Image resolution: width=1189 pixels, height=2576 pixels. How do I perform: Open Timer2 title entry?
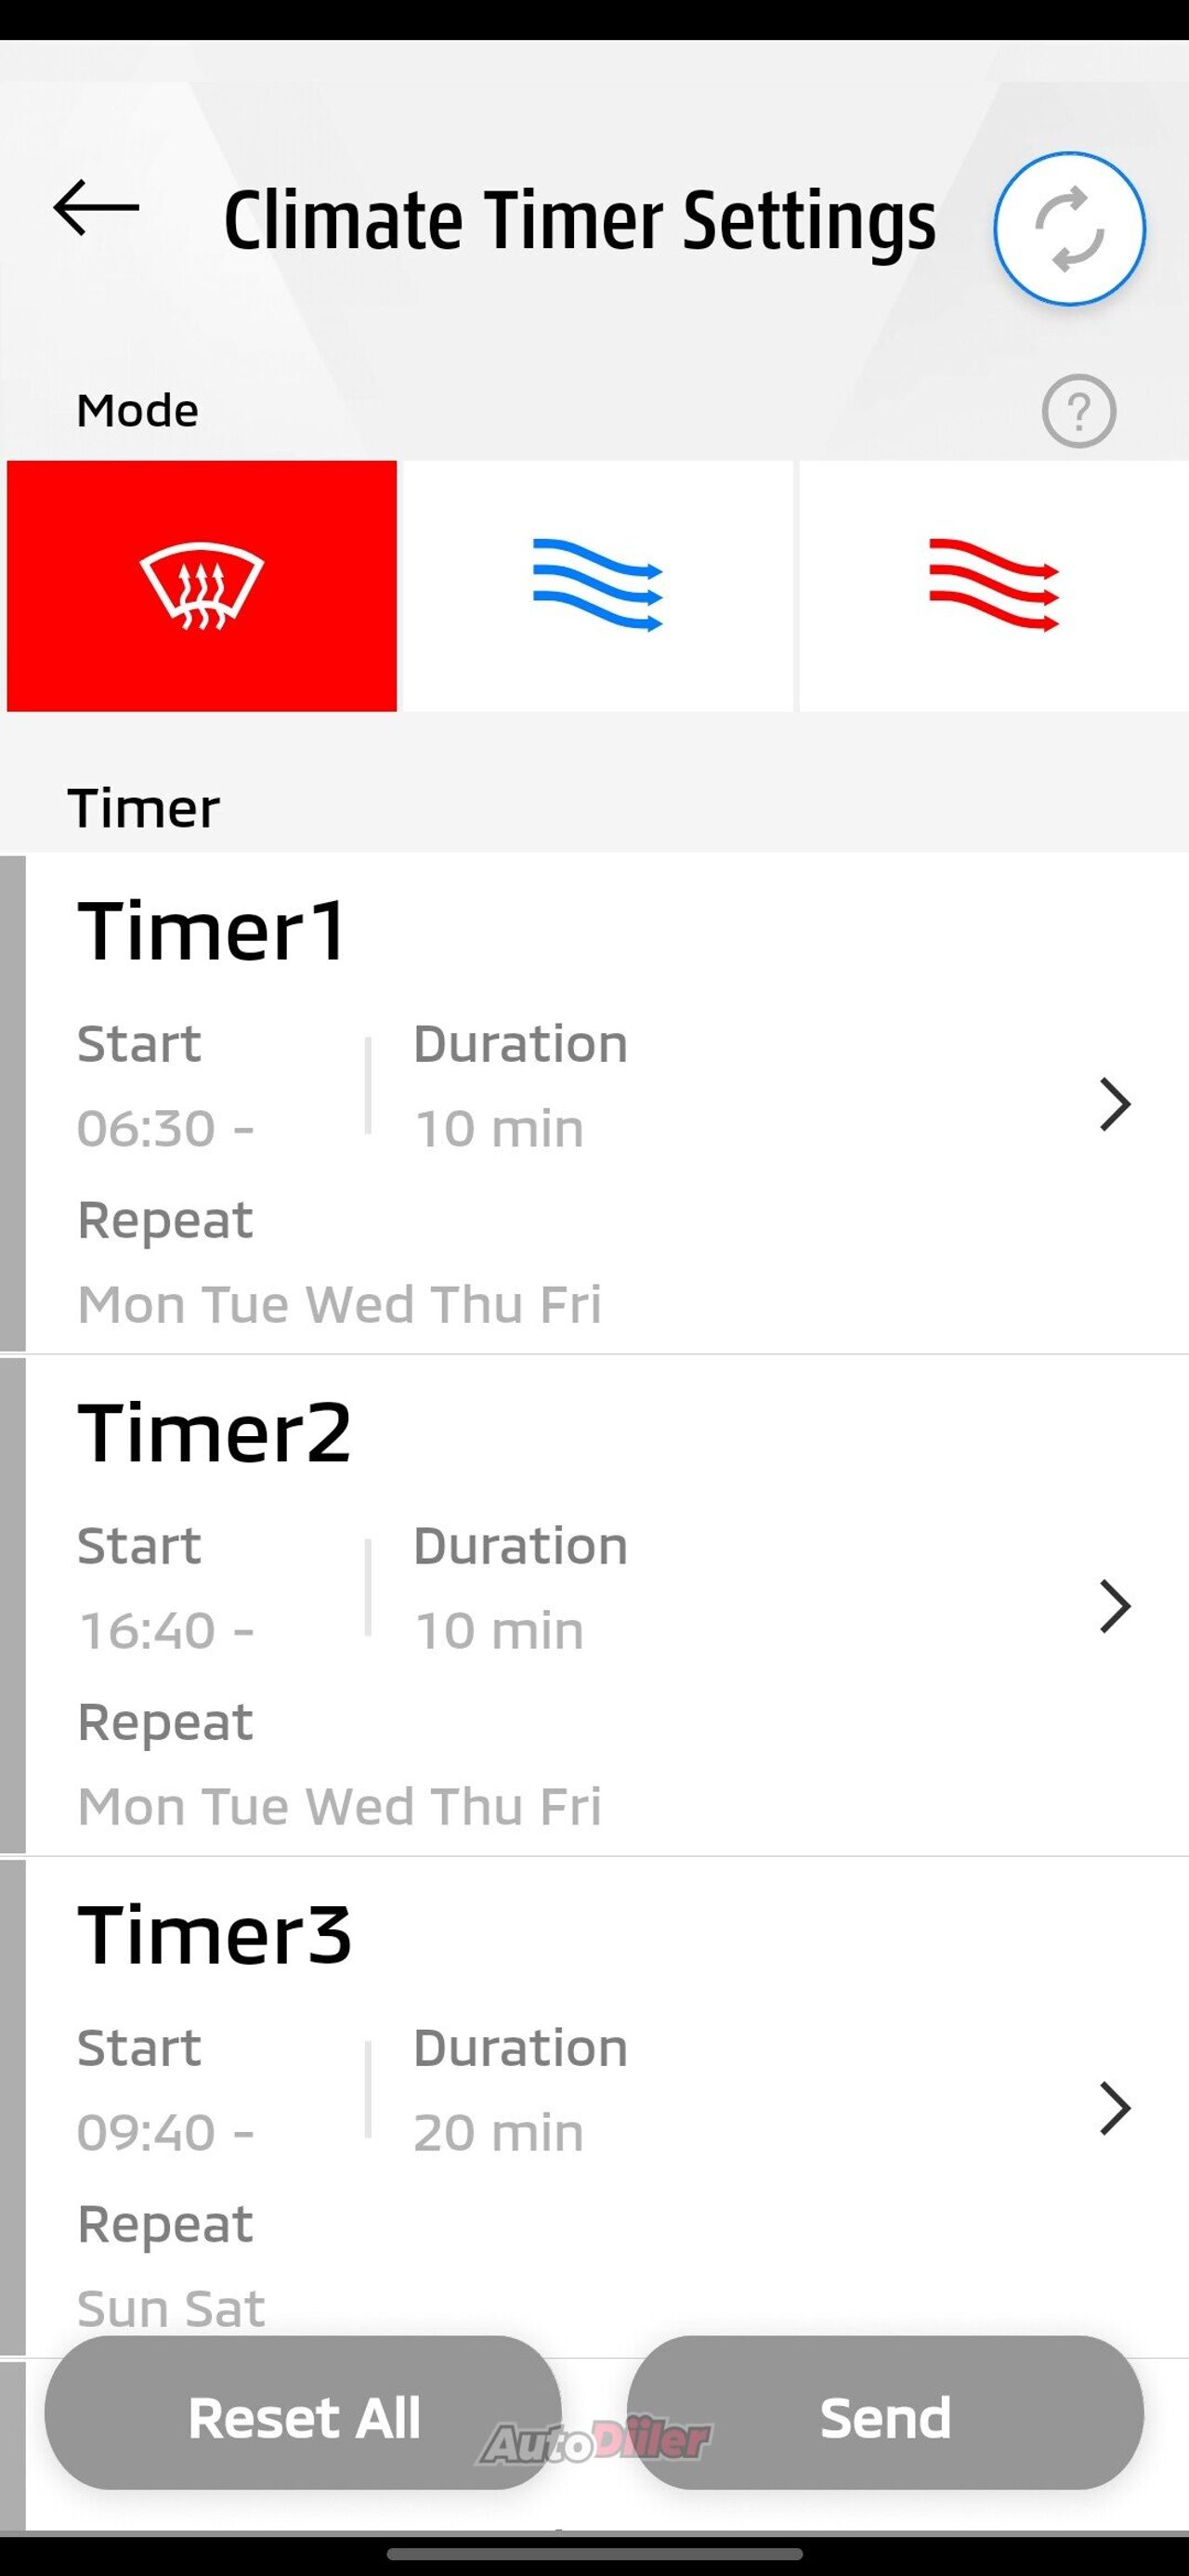(x=215, y=1433)
